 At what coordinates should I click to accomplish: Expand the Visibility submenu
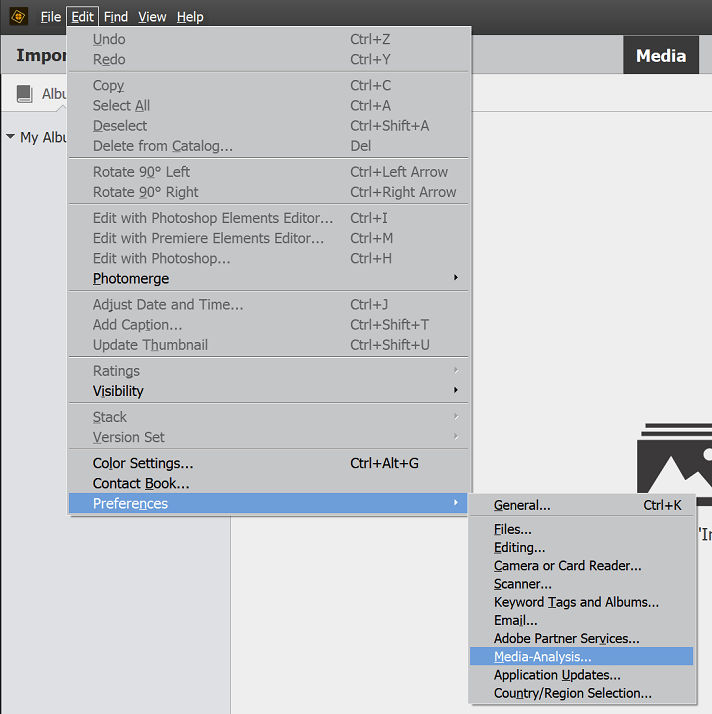click(268, 391)
